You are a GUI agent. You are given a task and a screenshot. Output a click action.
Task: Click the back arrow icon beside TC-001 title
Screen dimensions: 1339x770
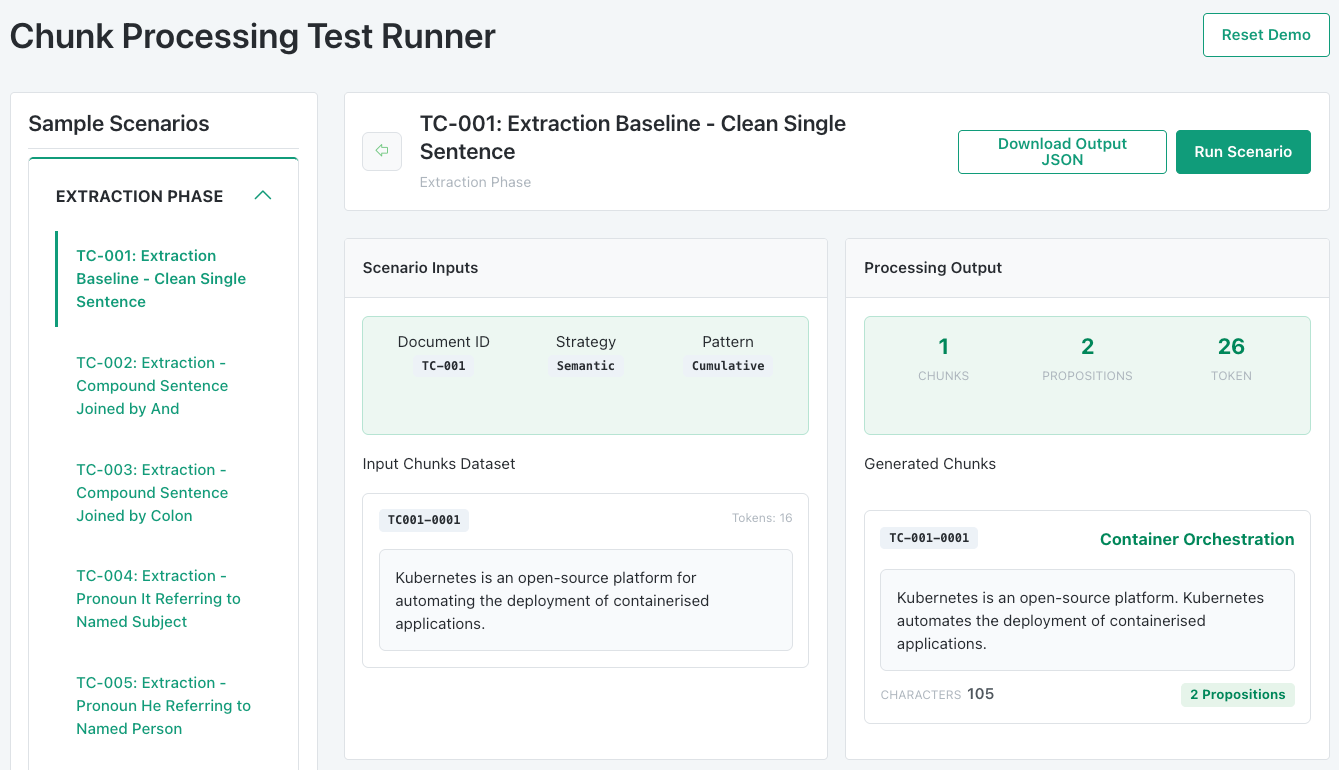pyautogui.click(x=382, y=151)
